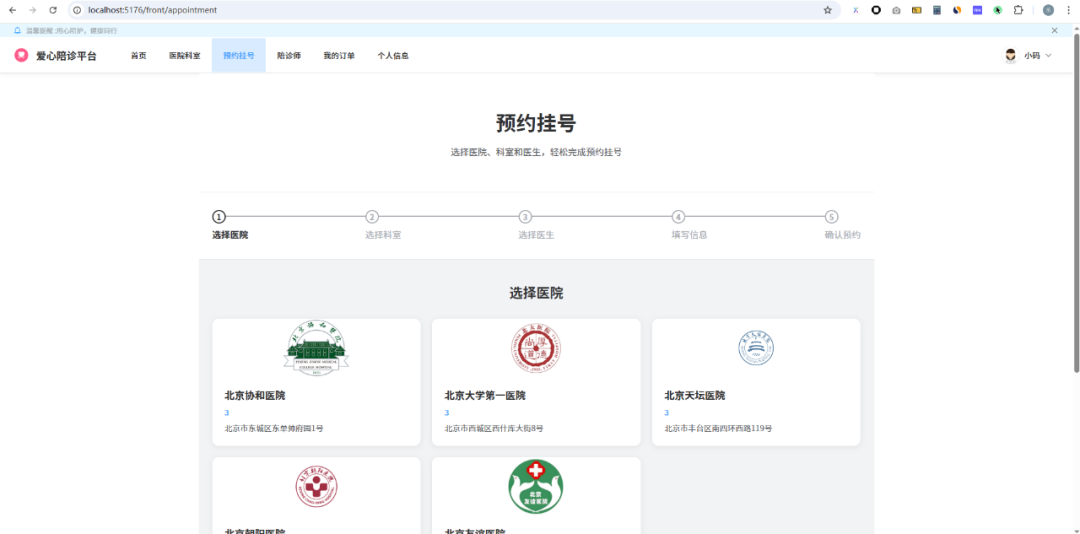The height and width of the screenshot is (534, 1080).
Task: Open the calculator extension icon
Action: click(x=937, y=10)
